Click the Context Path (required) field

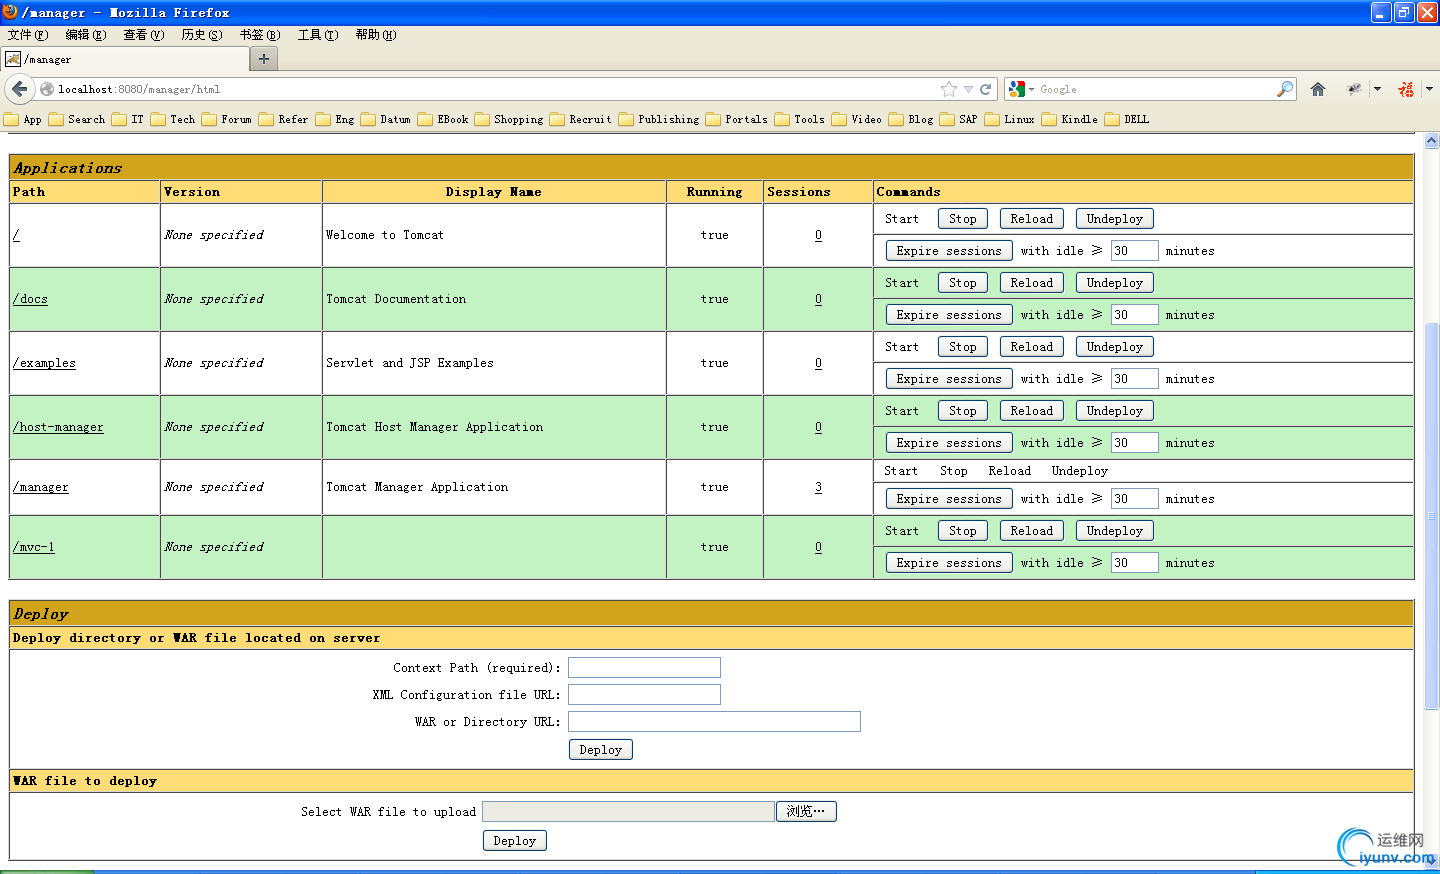click(x=644, y=667)
